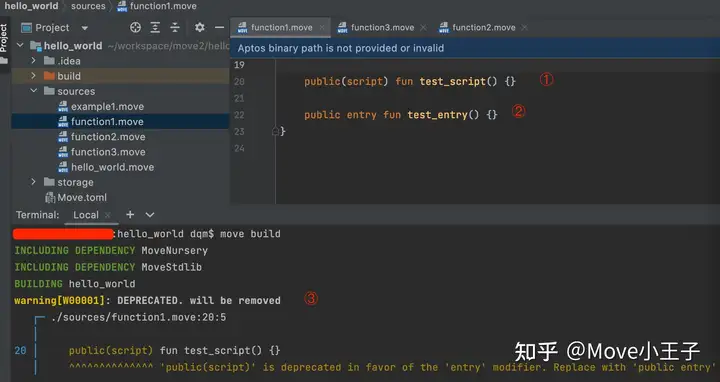This screenshot has height=382, width=720.
Task: Click ./sources/function1.move:20:5 path in terminal
Action: point(139,317)
